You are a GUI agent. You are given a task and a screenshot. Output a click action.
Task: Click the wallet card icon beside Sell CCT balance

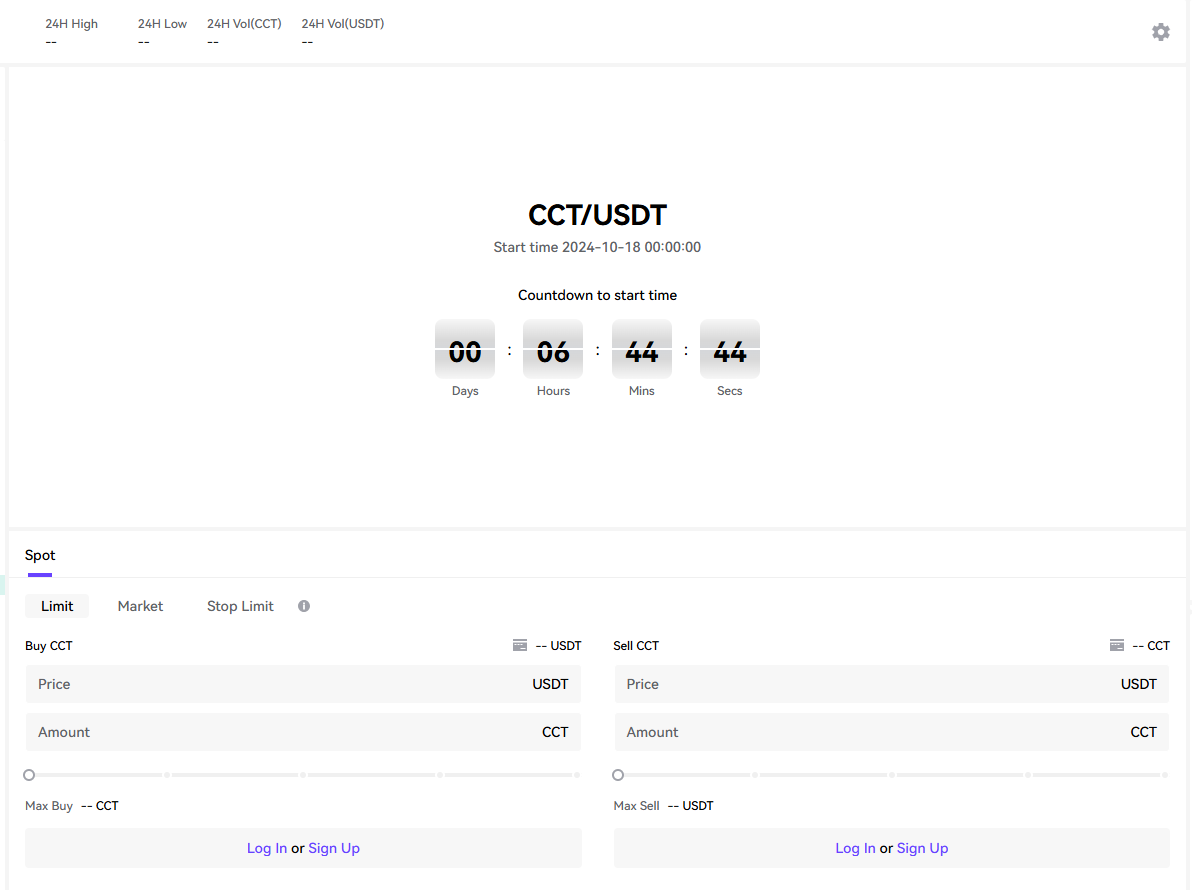pyautogui.click(x=1117, y=645)
